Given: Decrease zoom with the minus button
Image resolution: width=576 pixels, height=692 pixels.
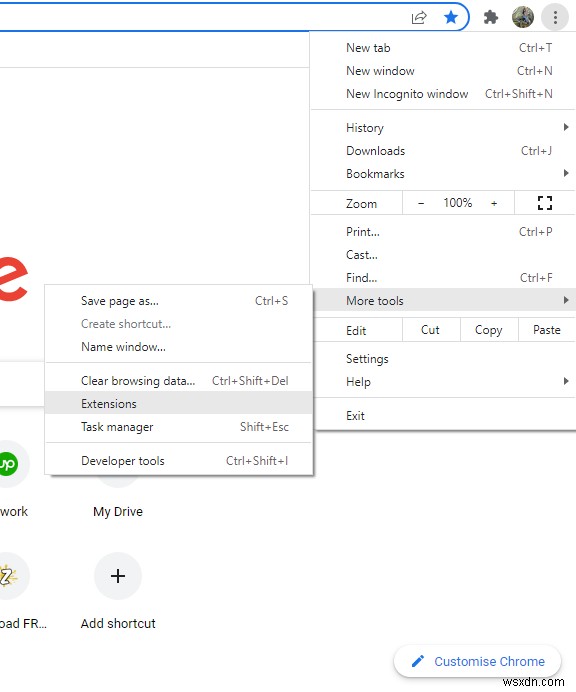Looking at the screenshot, I should [421, 203].
